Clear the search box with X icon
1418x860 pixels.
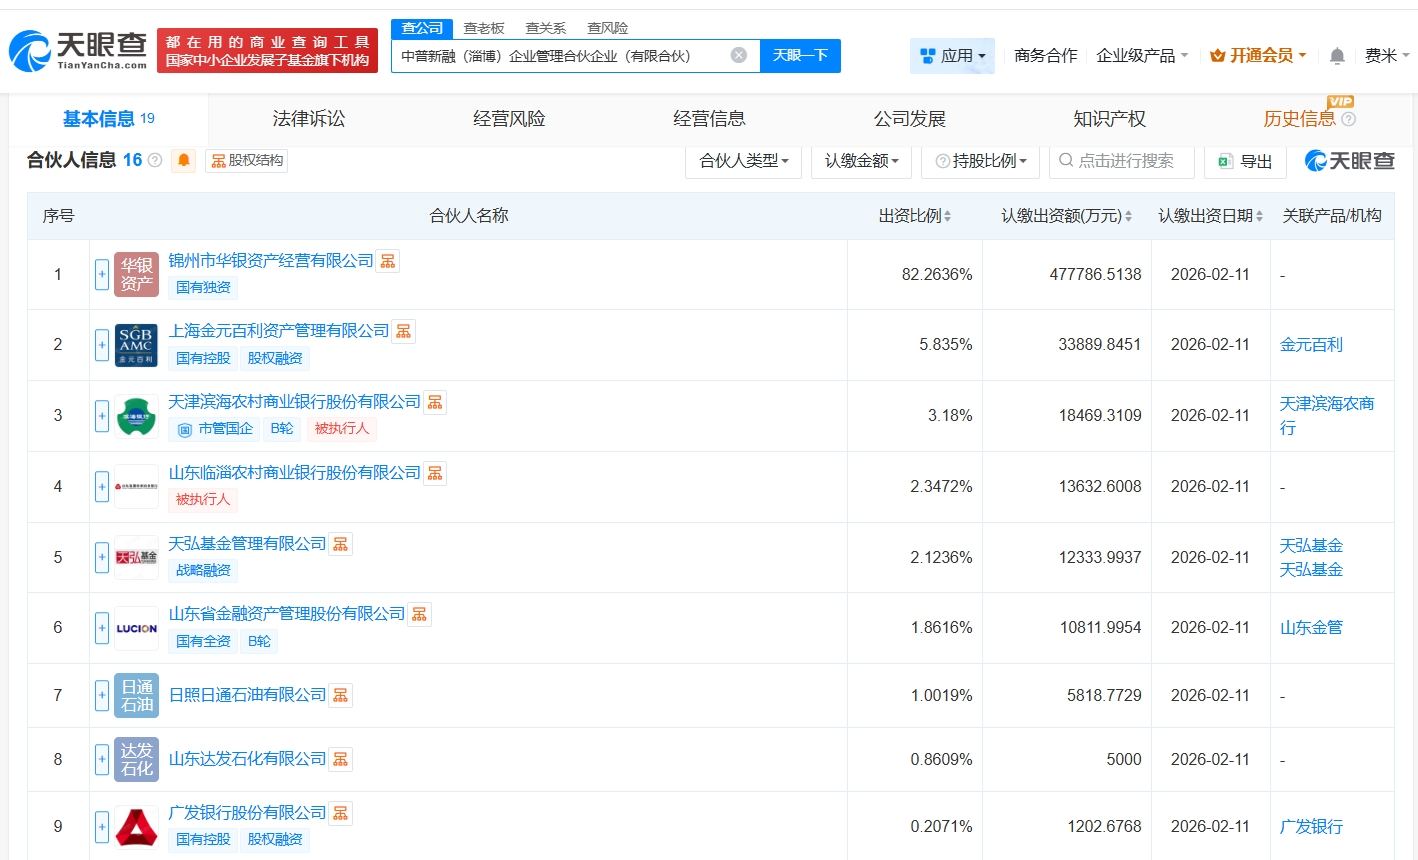pos(738,55)
